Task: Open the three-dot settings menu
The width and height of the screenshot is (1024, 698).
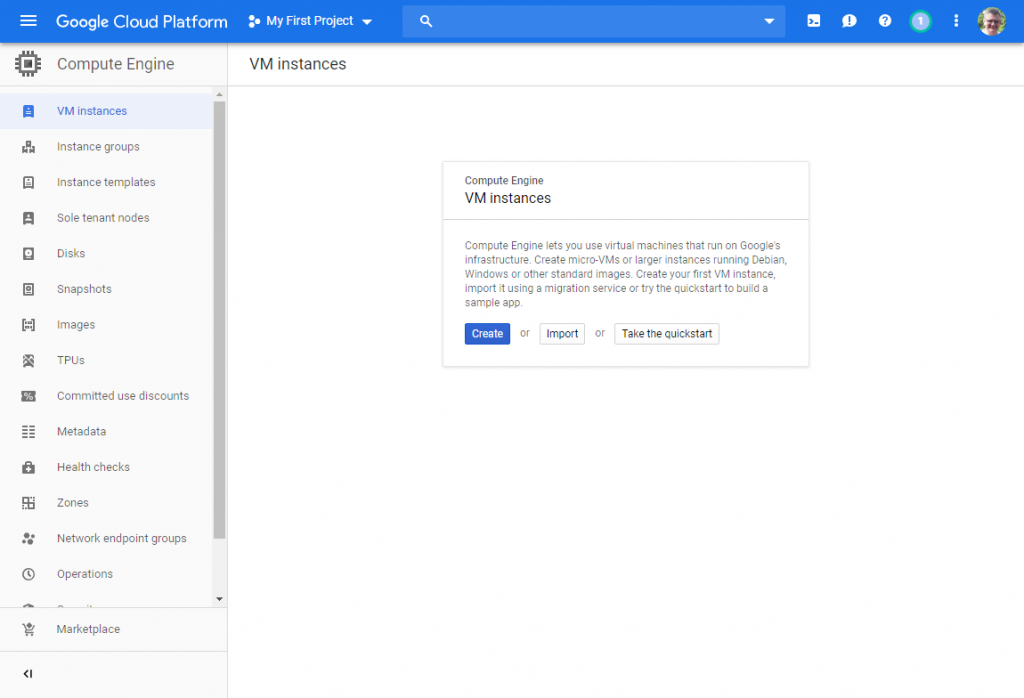Action: pyautogui.click(x=956, y=21)
